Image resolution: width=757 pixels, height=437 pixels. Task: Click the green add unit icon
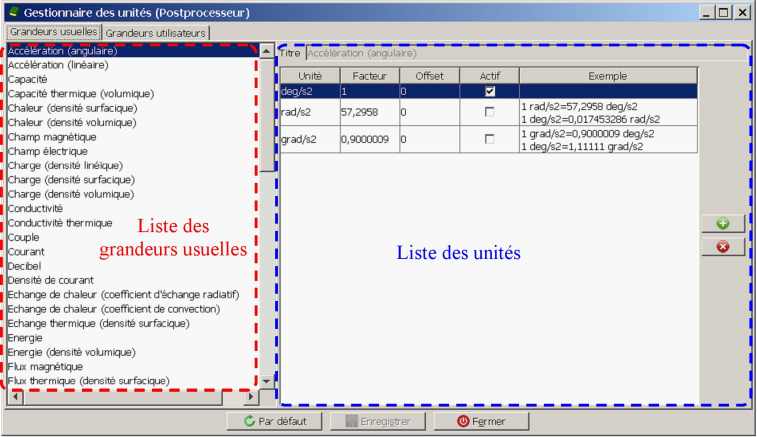pos(722,224)
